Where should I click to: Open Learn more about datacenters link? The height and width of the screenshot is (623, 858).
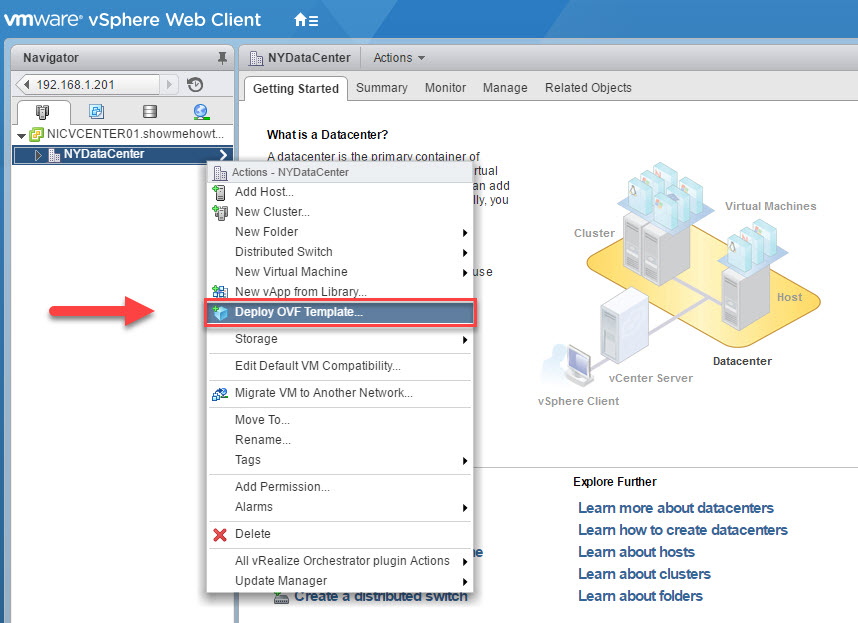pyautogui.click(x=676, y=508)
